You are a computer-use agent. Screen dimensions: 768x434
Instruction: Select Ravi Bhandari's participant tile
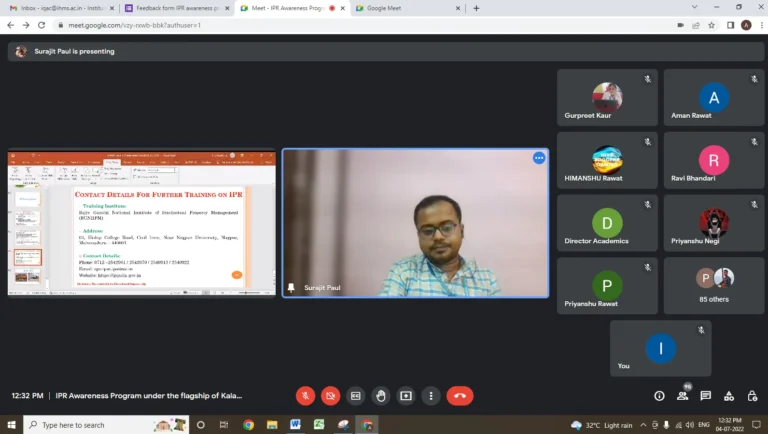[x=714, y=160]
